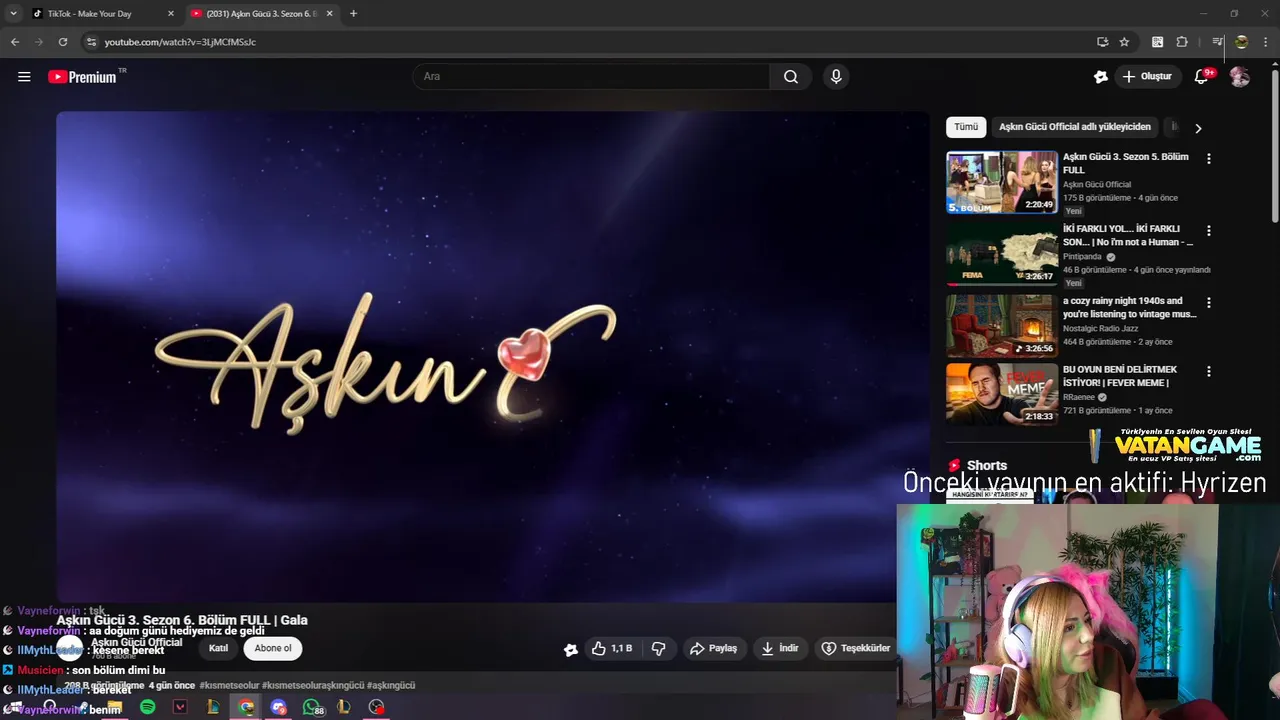Click the video player area
Viewport: 1280px width, 720px height.
493,356
